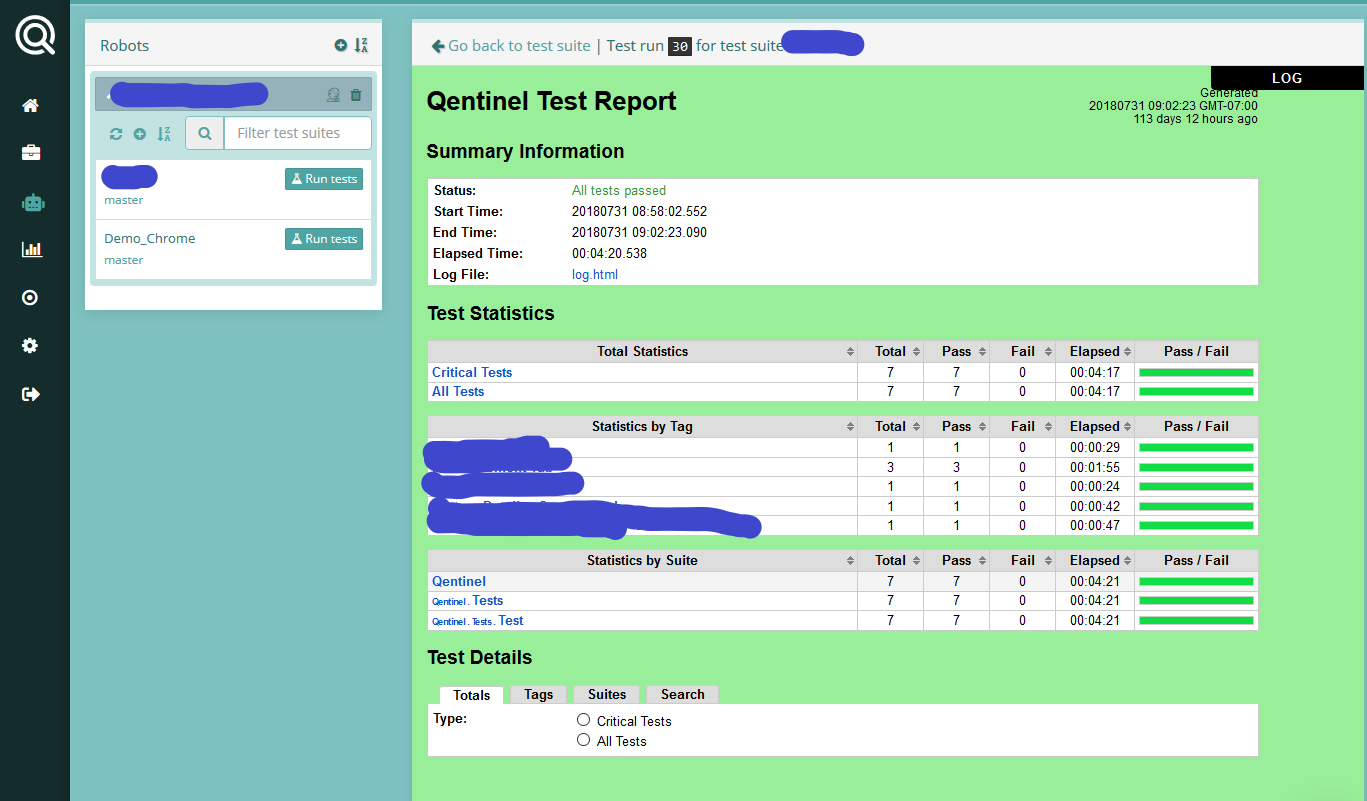
Task: Open the log.html link
Action: click(595, 274)
